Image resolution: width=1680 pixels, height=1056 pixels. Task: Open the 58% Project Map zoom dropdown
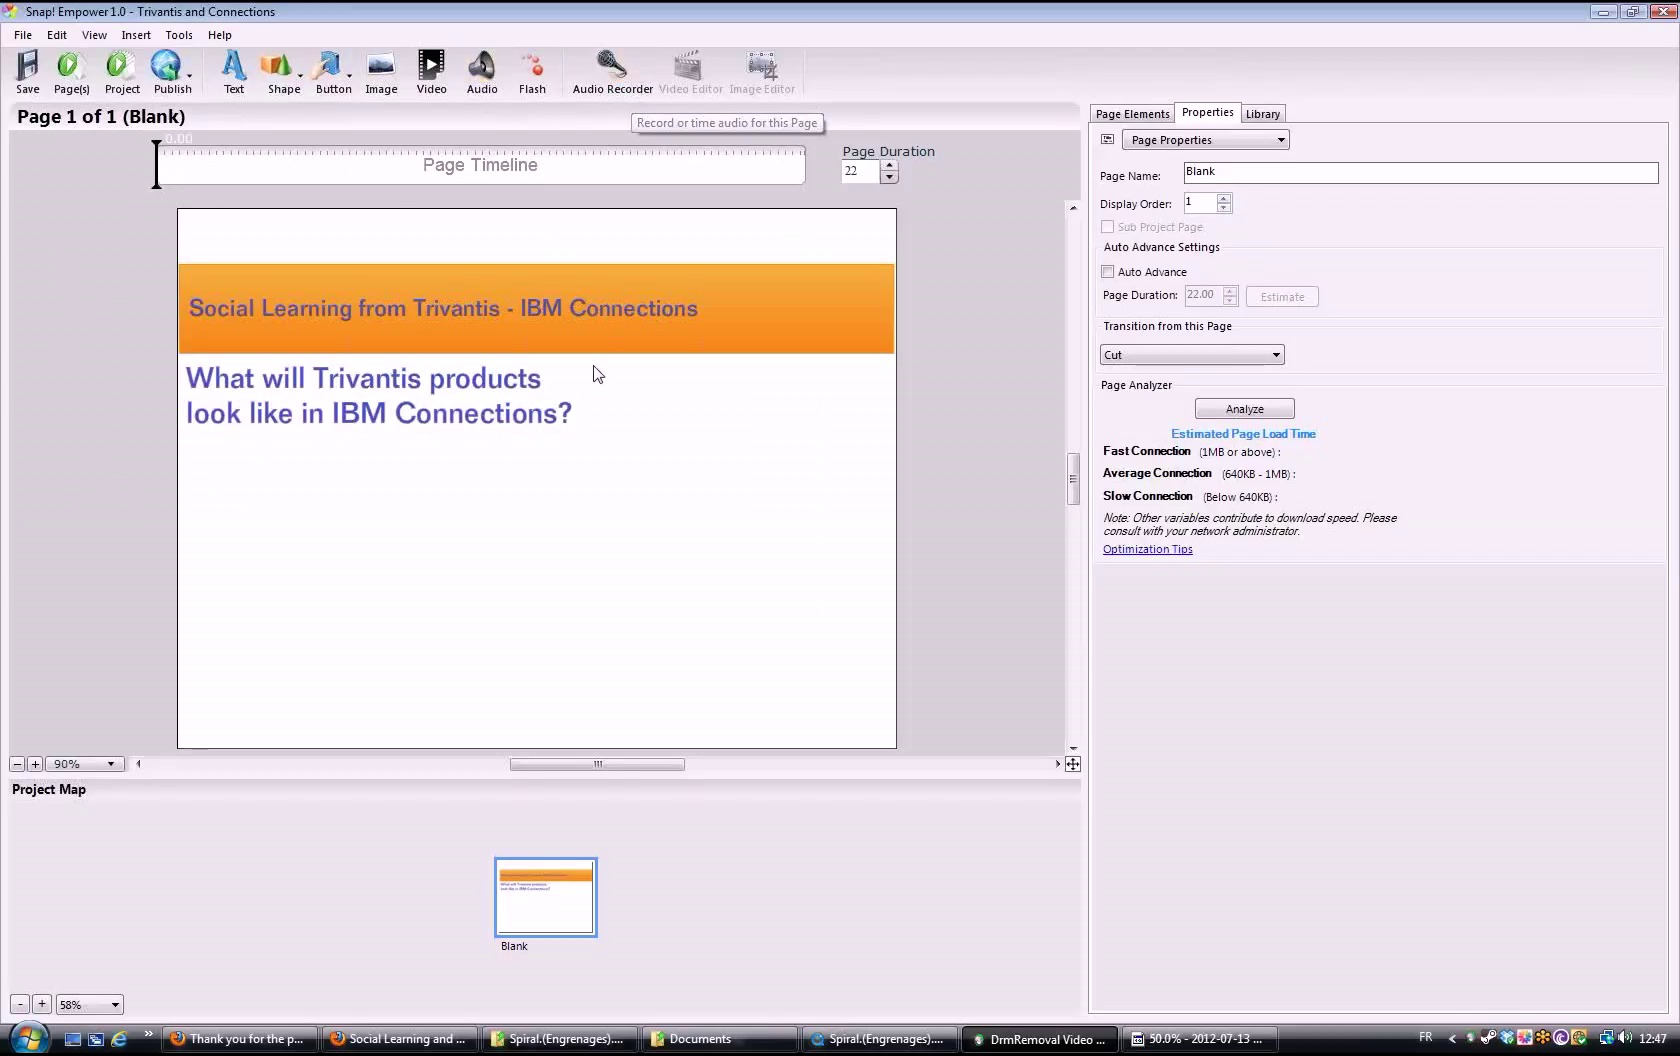tap(89, 1004)
